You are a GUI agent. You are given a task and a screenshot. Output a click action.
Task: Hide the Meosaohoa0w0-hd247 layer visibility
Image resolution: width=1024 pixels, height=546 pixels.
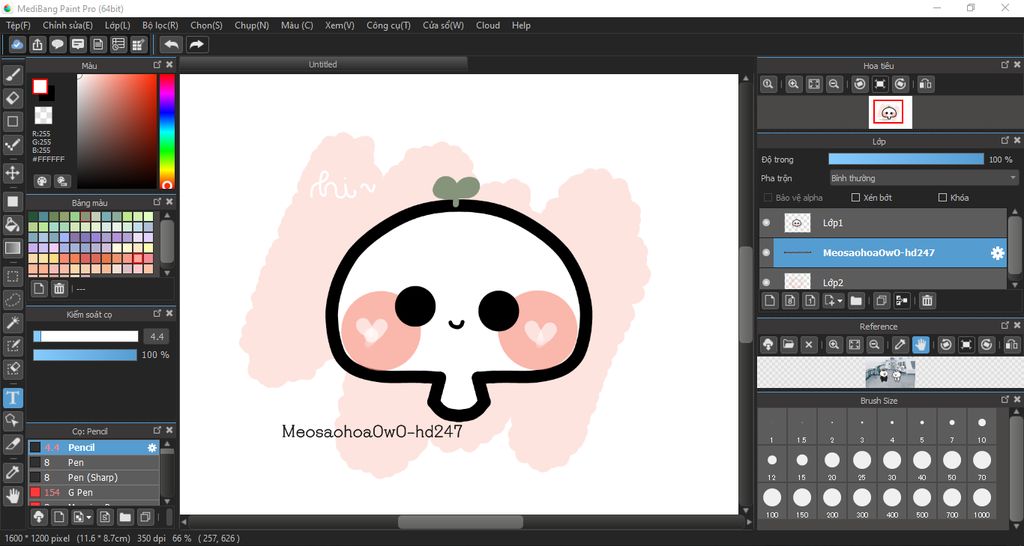point(766,253)
